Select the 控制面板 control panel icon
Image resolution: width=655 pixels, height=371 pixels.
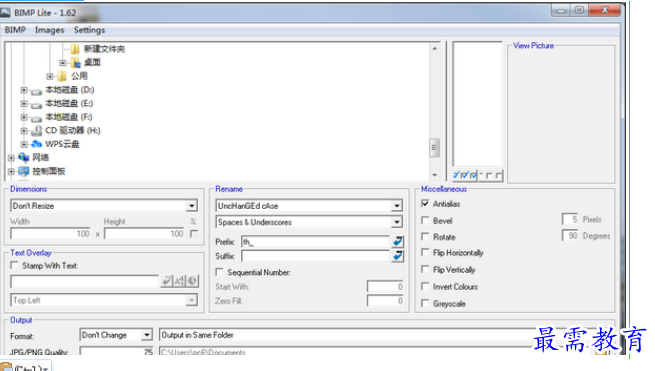(24, 171)
